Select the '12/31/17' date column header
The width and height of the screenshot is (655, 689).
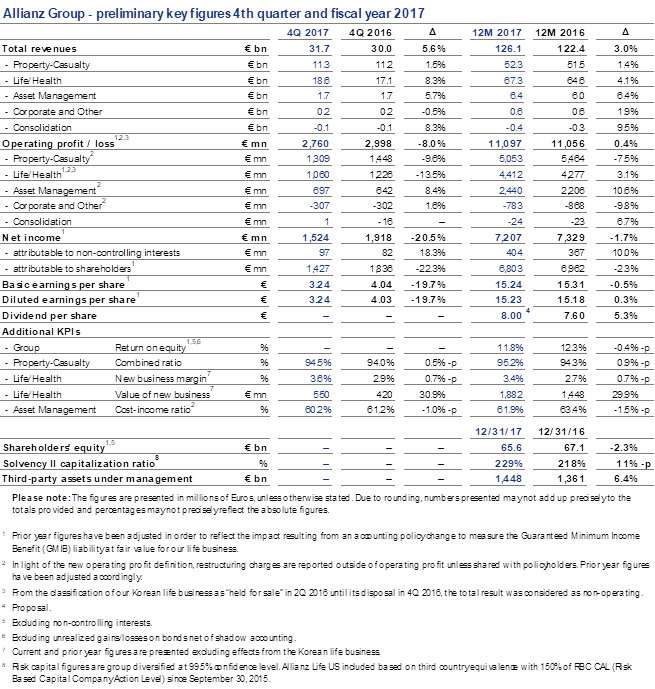(498, 432)
